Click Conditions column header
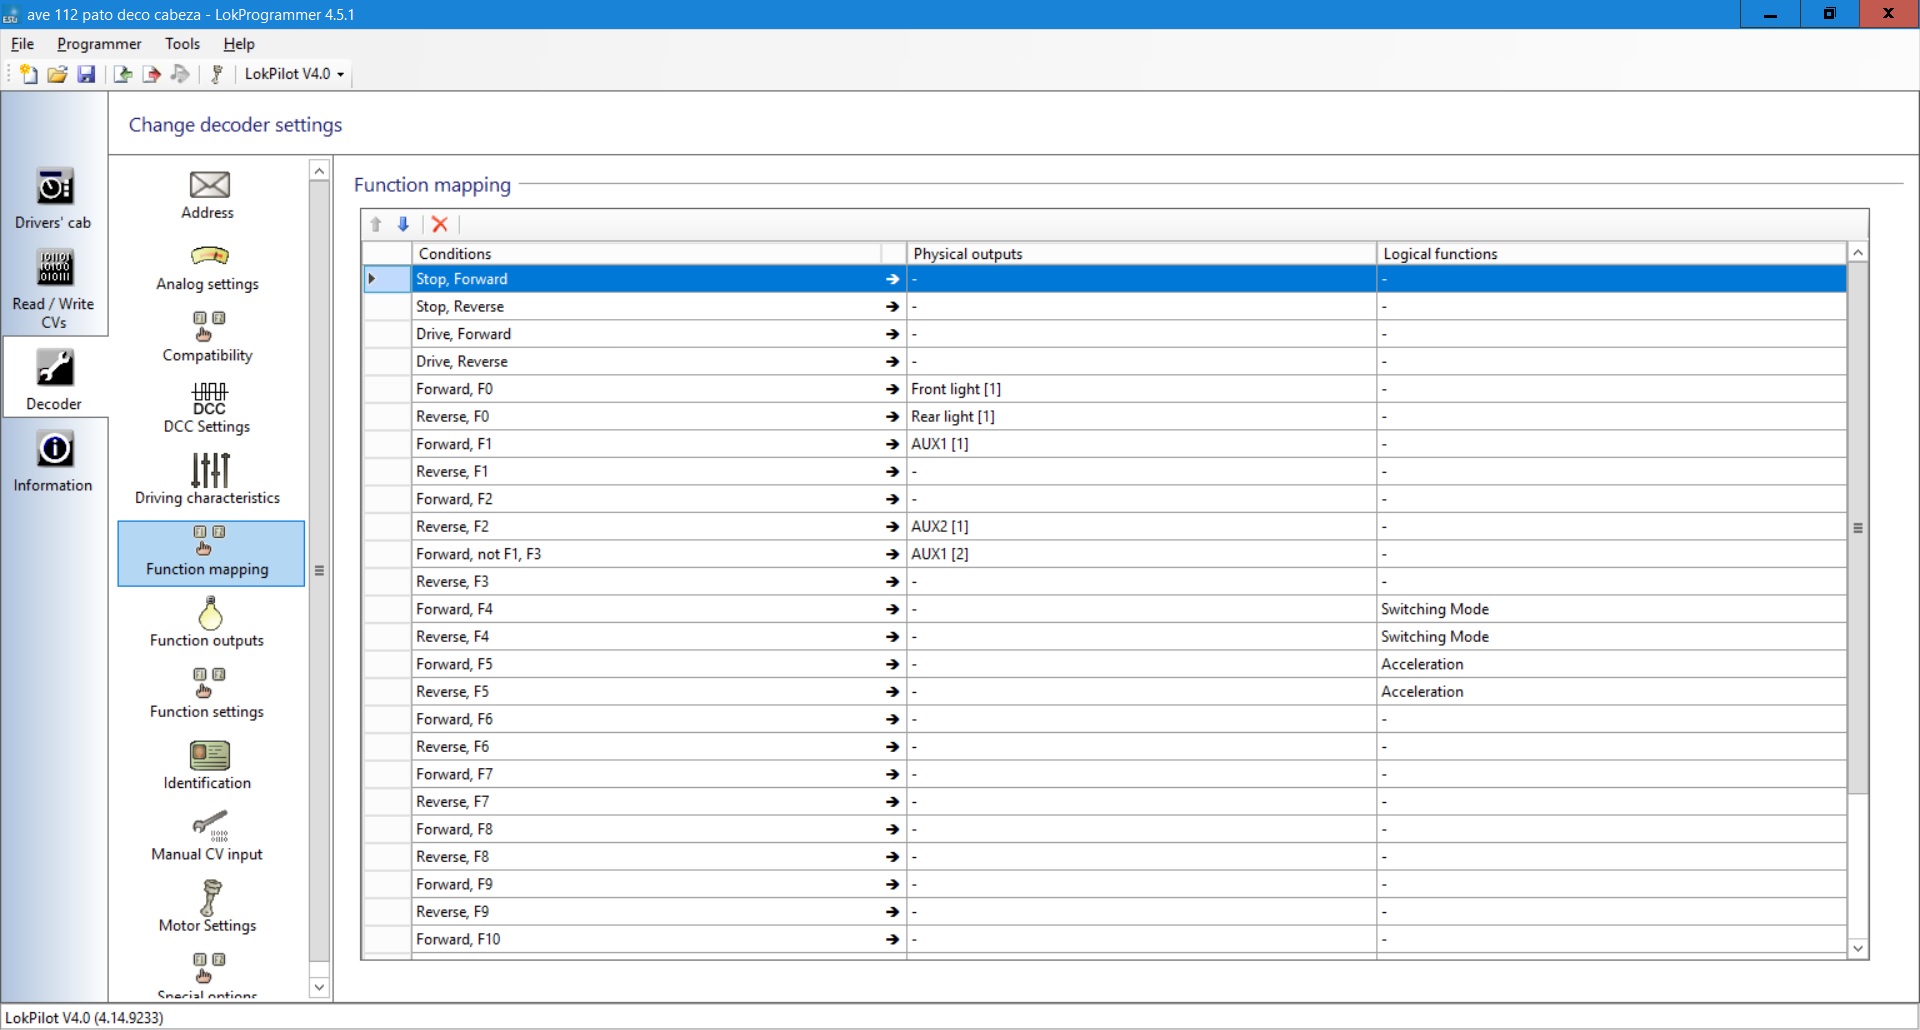This screenshot has height=1030, width=1920. pos(646,254)
